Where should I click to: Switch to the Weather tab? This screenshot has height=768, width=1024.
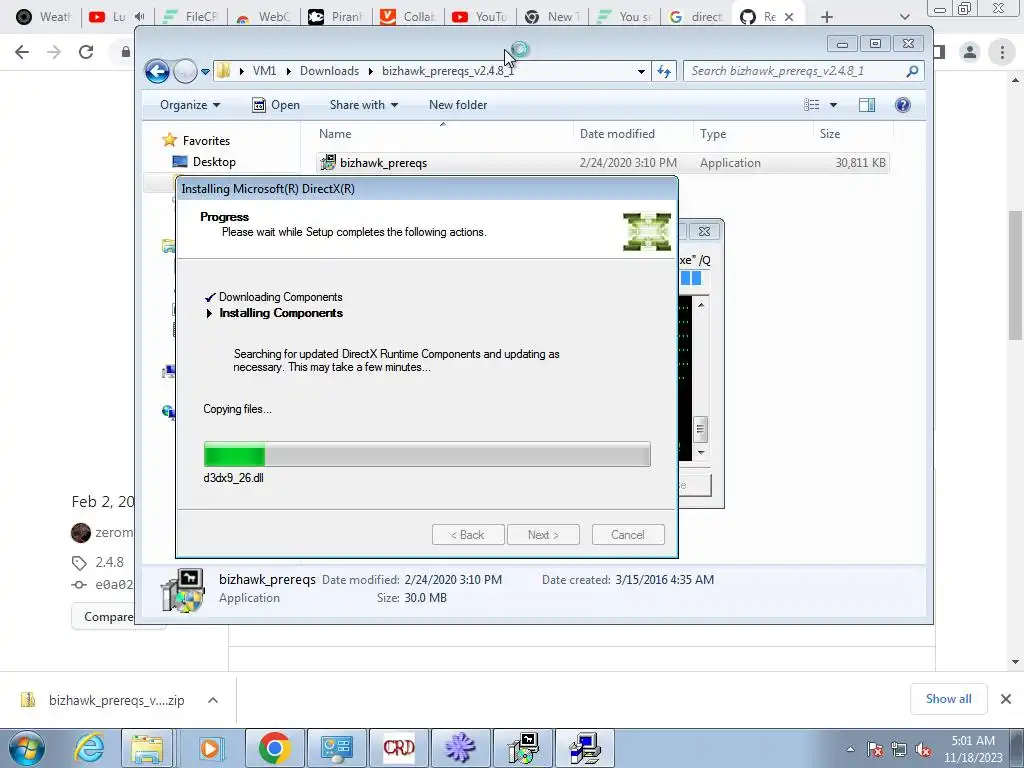42,17
